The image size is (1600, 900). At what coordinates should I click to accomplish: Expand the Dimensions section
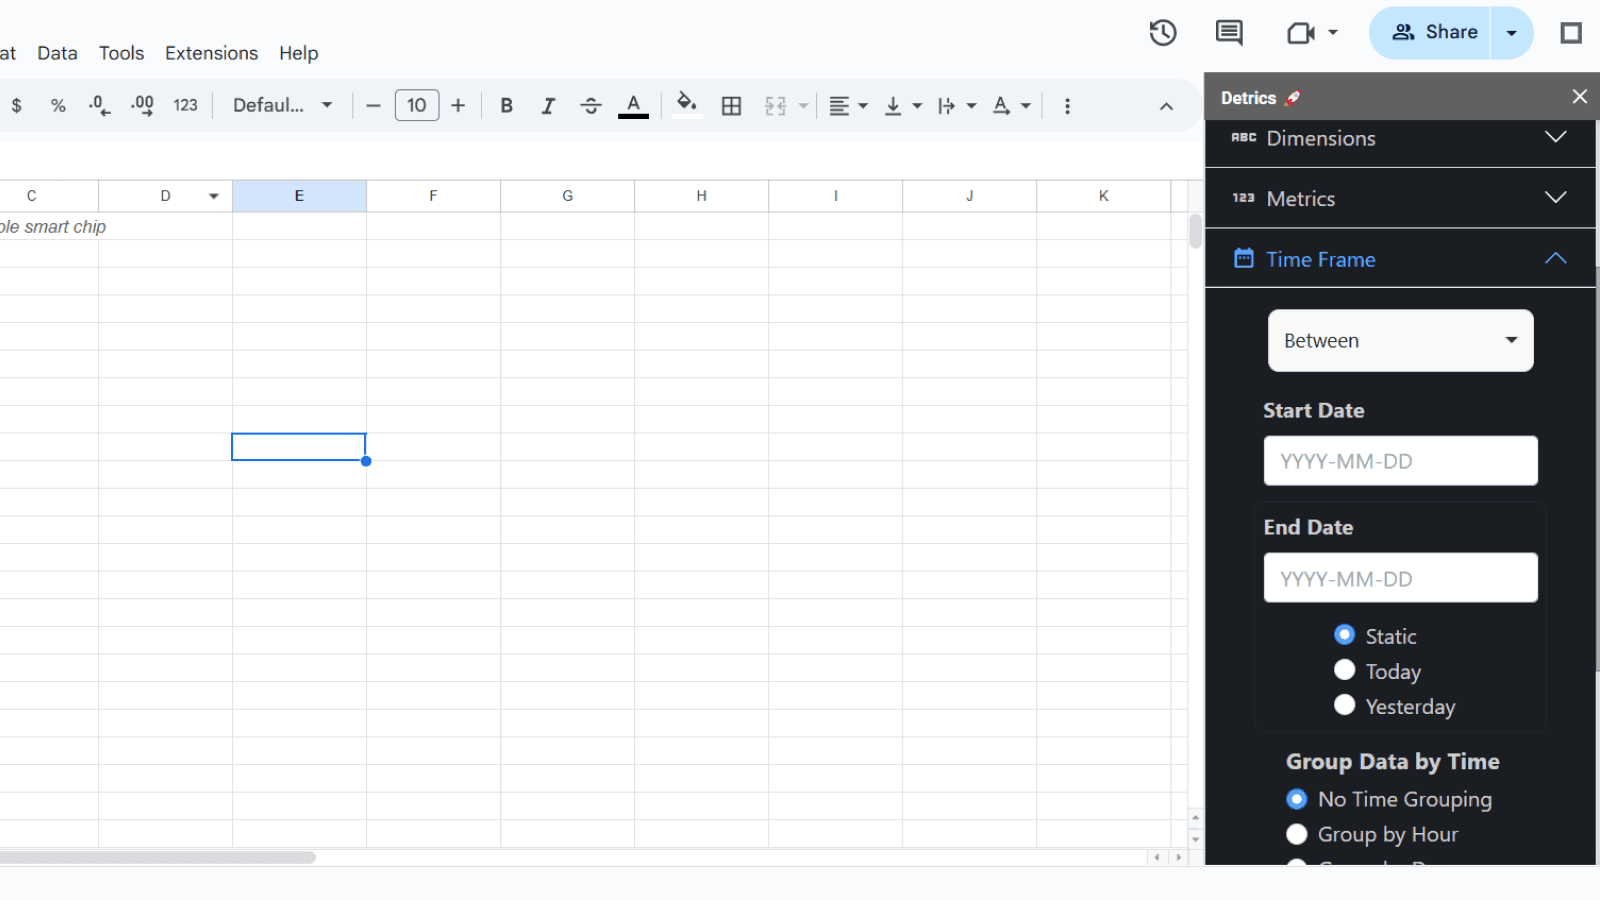pyautogui.click(x=1400, y=139)
